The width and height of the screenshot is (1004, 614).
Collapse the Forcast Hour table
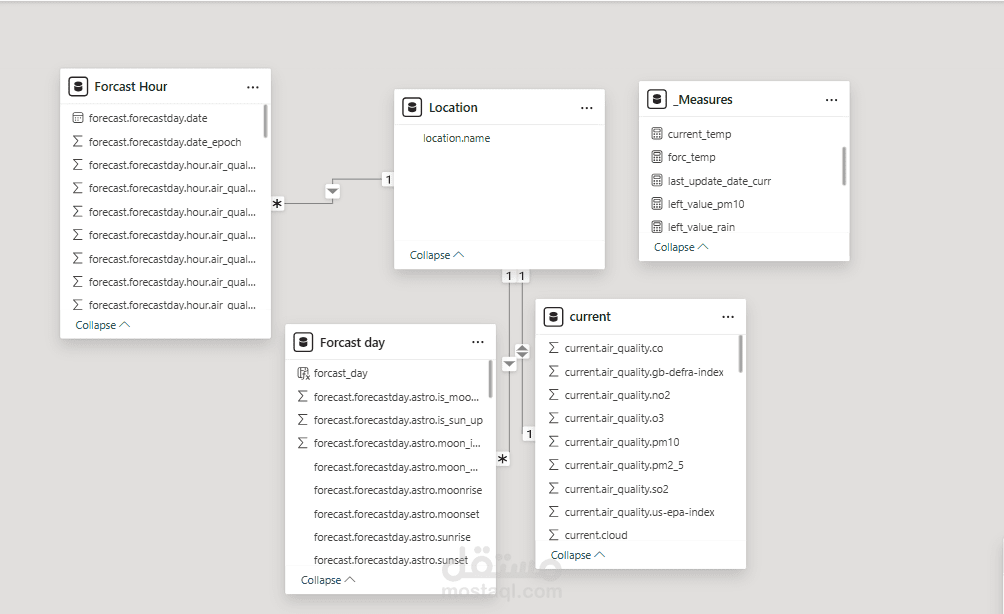coord(102,325)
